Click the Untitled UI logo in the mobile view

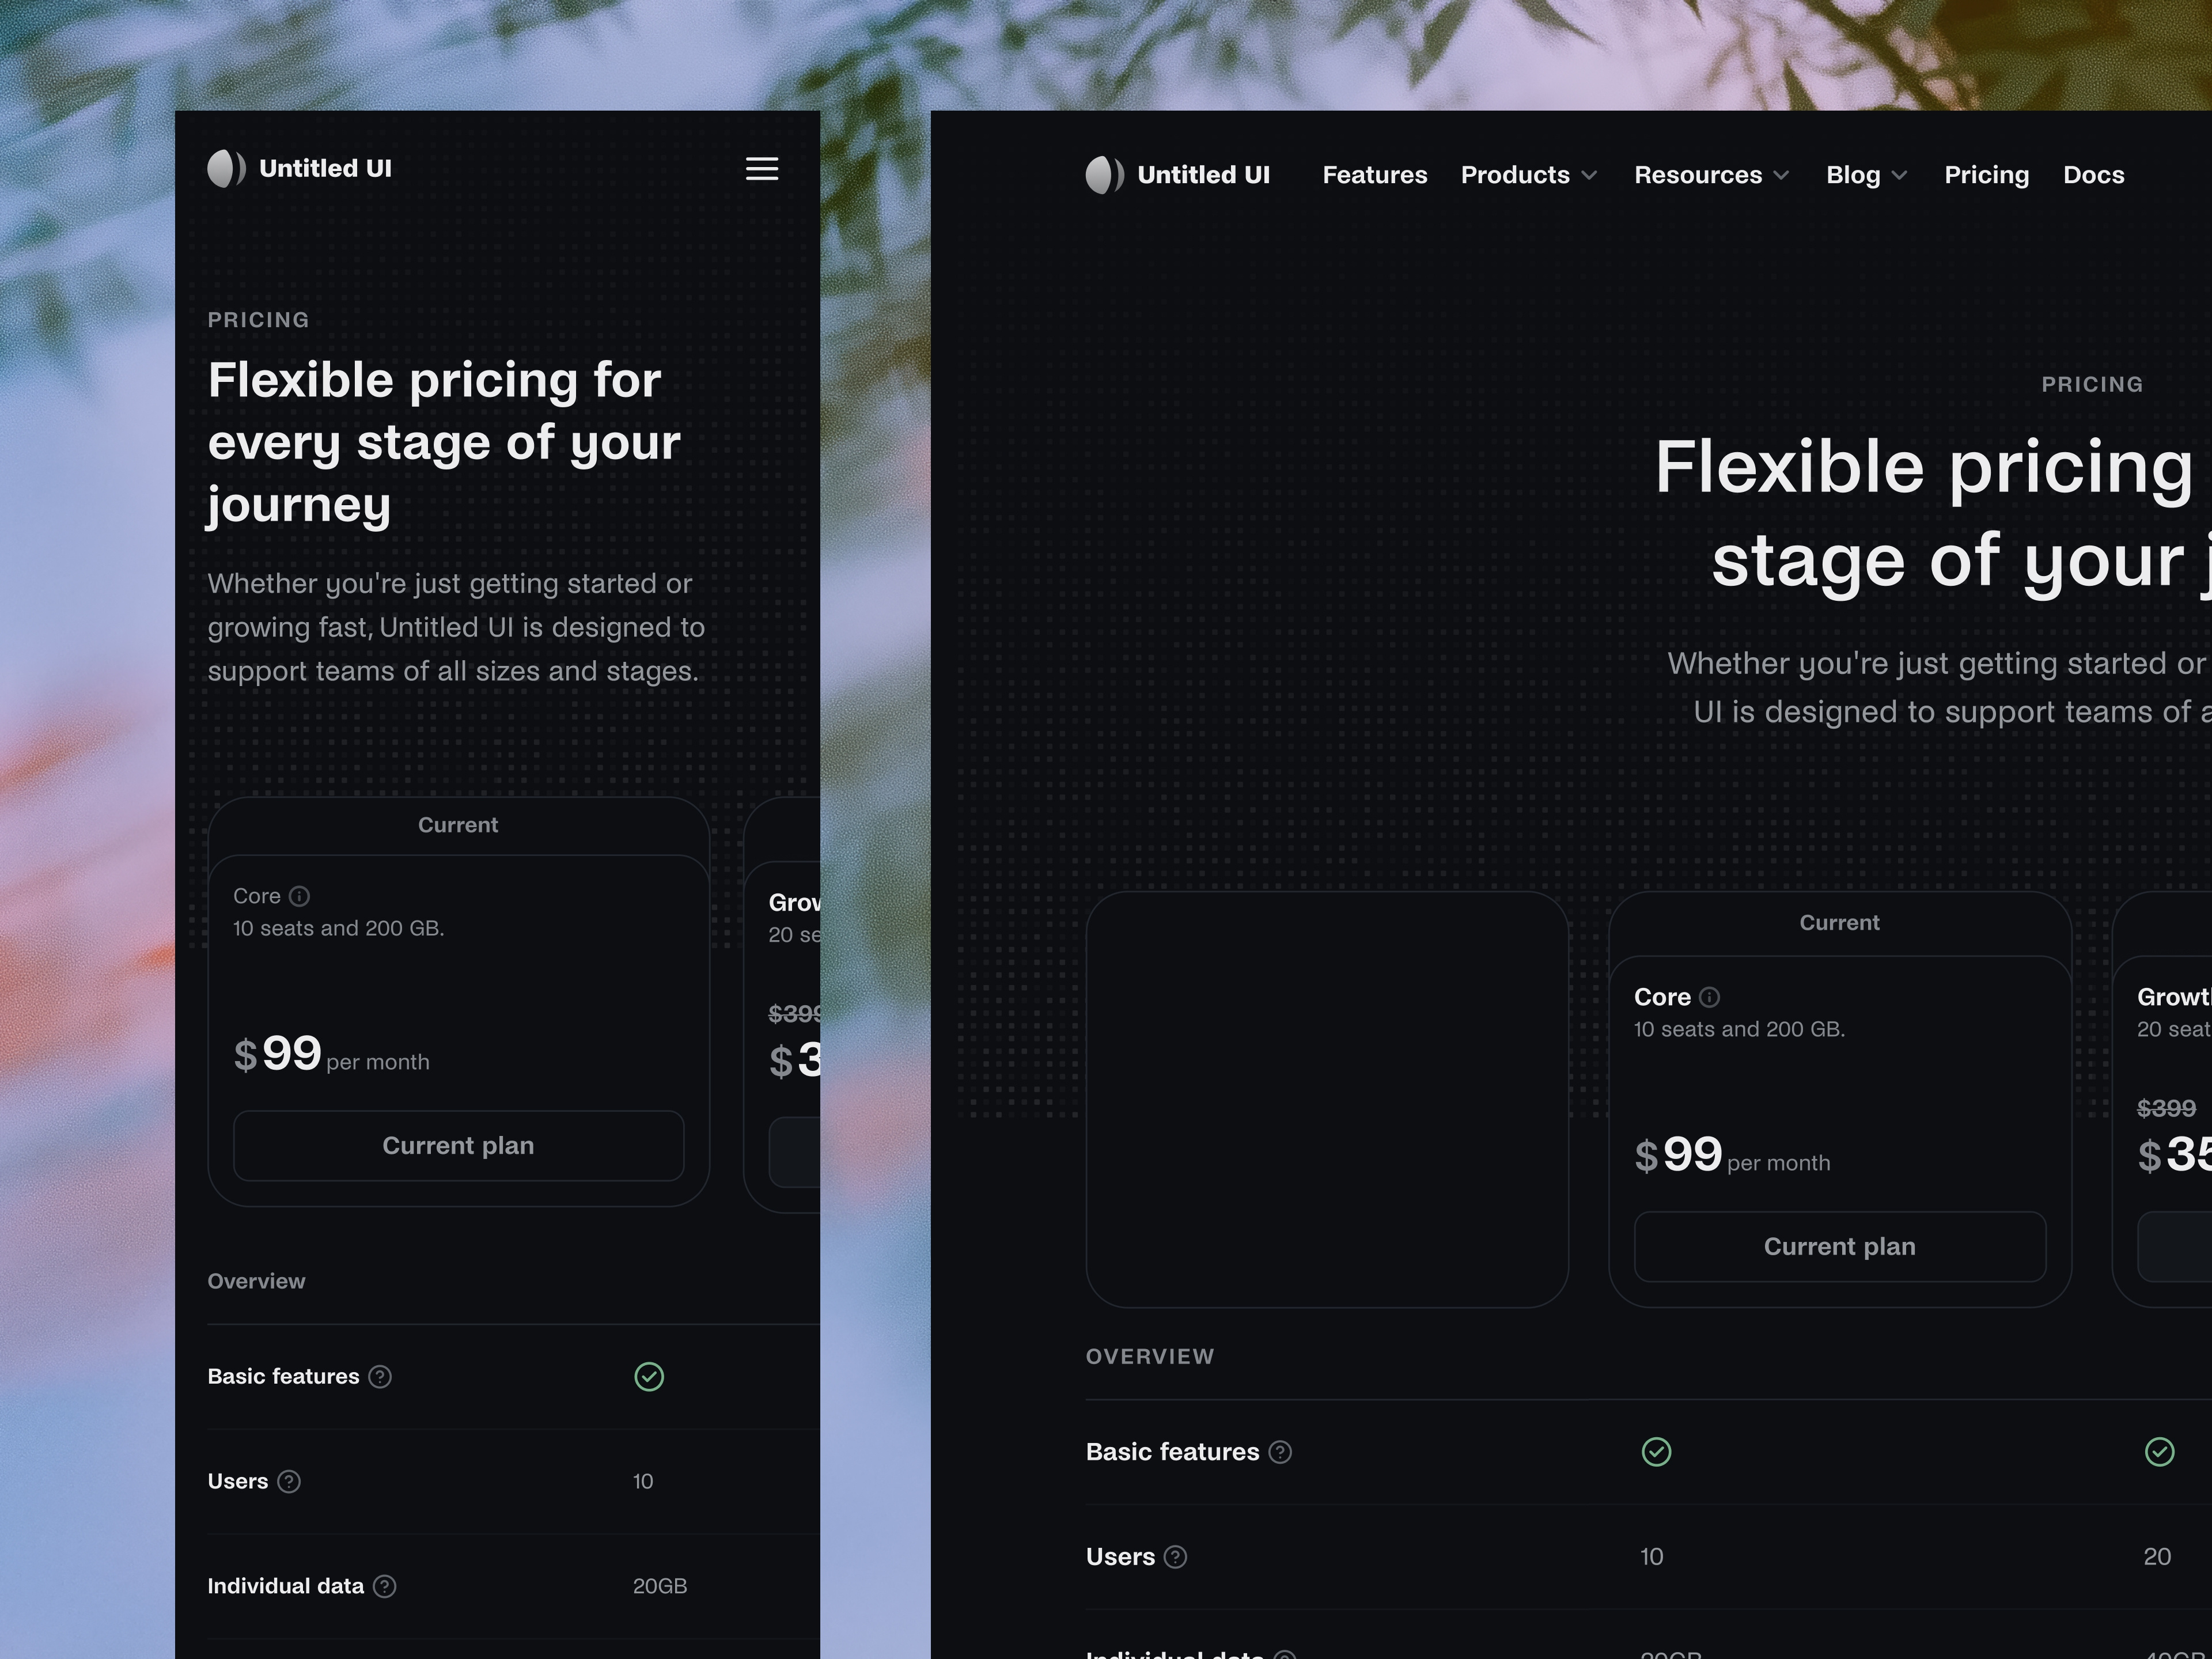(x=299, y=168)
